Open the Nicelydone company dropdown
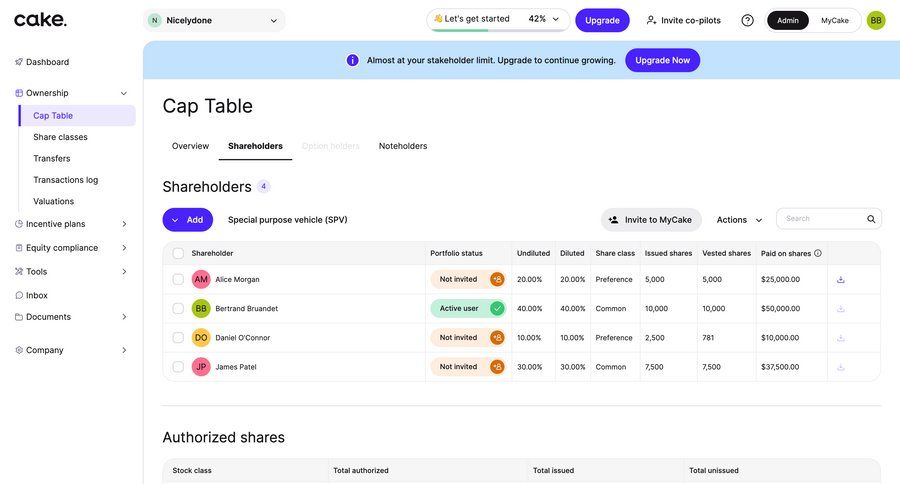The height and width of the screenshot is (484, 900). click(x=214, y=20)
